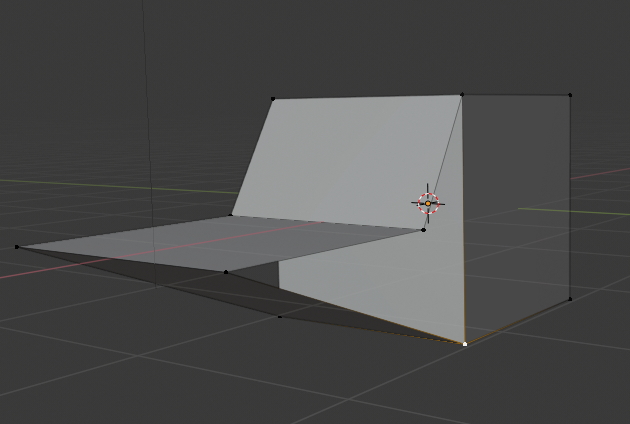Select vertex where flat plane meets slanted face on left
Viewport: 630px width, 424px height.
coord(230,215)
